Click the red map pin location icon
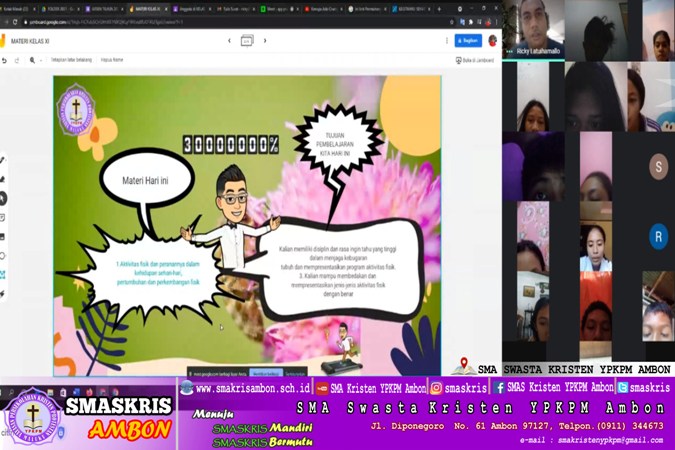 (464, 364)
